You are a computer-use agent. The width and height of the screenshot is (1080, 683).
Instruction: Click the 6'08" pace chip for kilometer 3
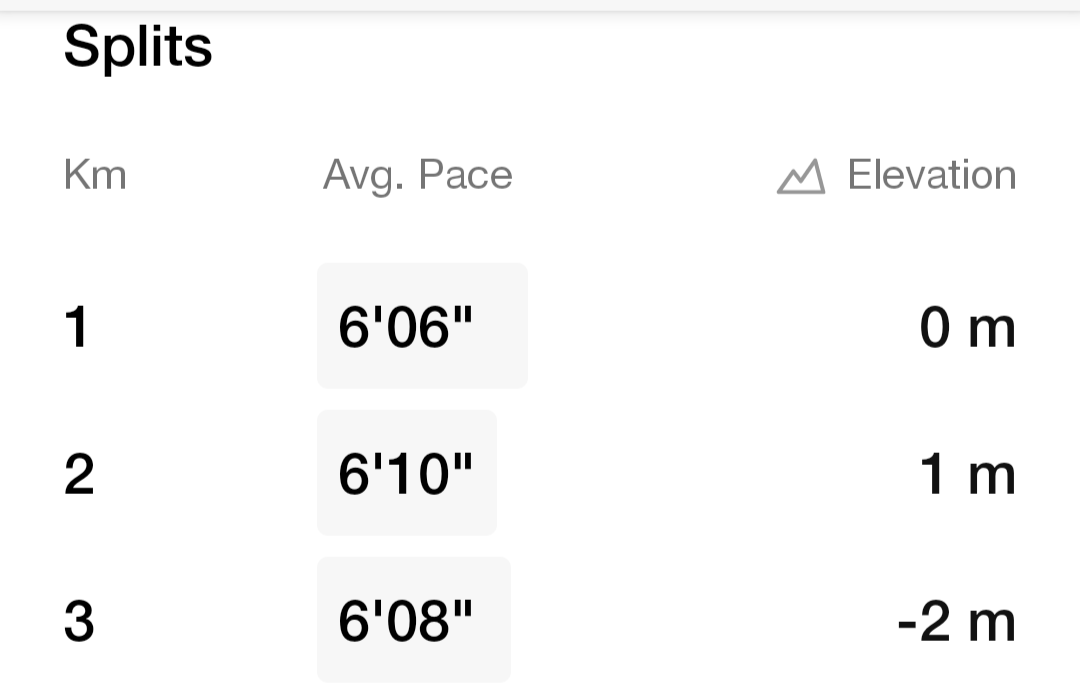click(414, 619)
